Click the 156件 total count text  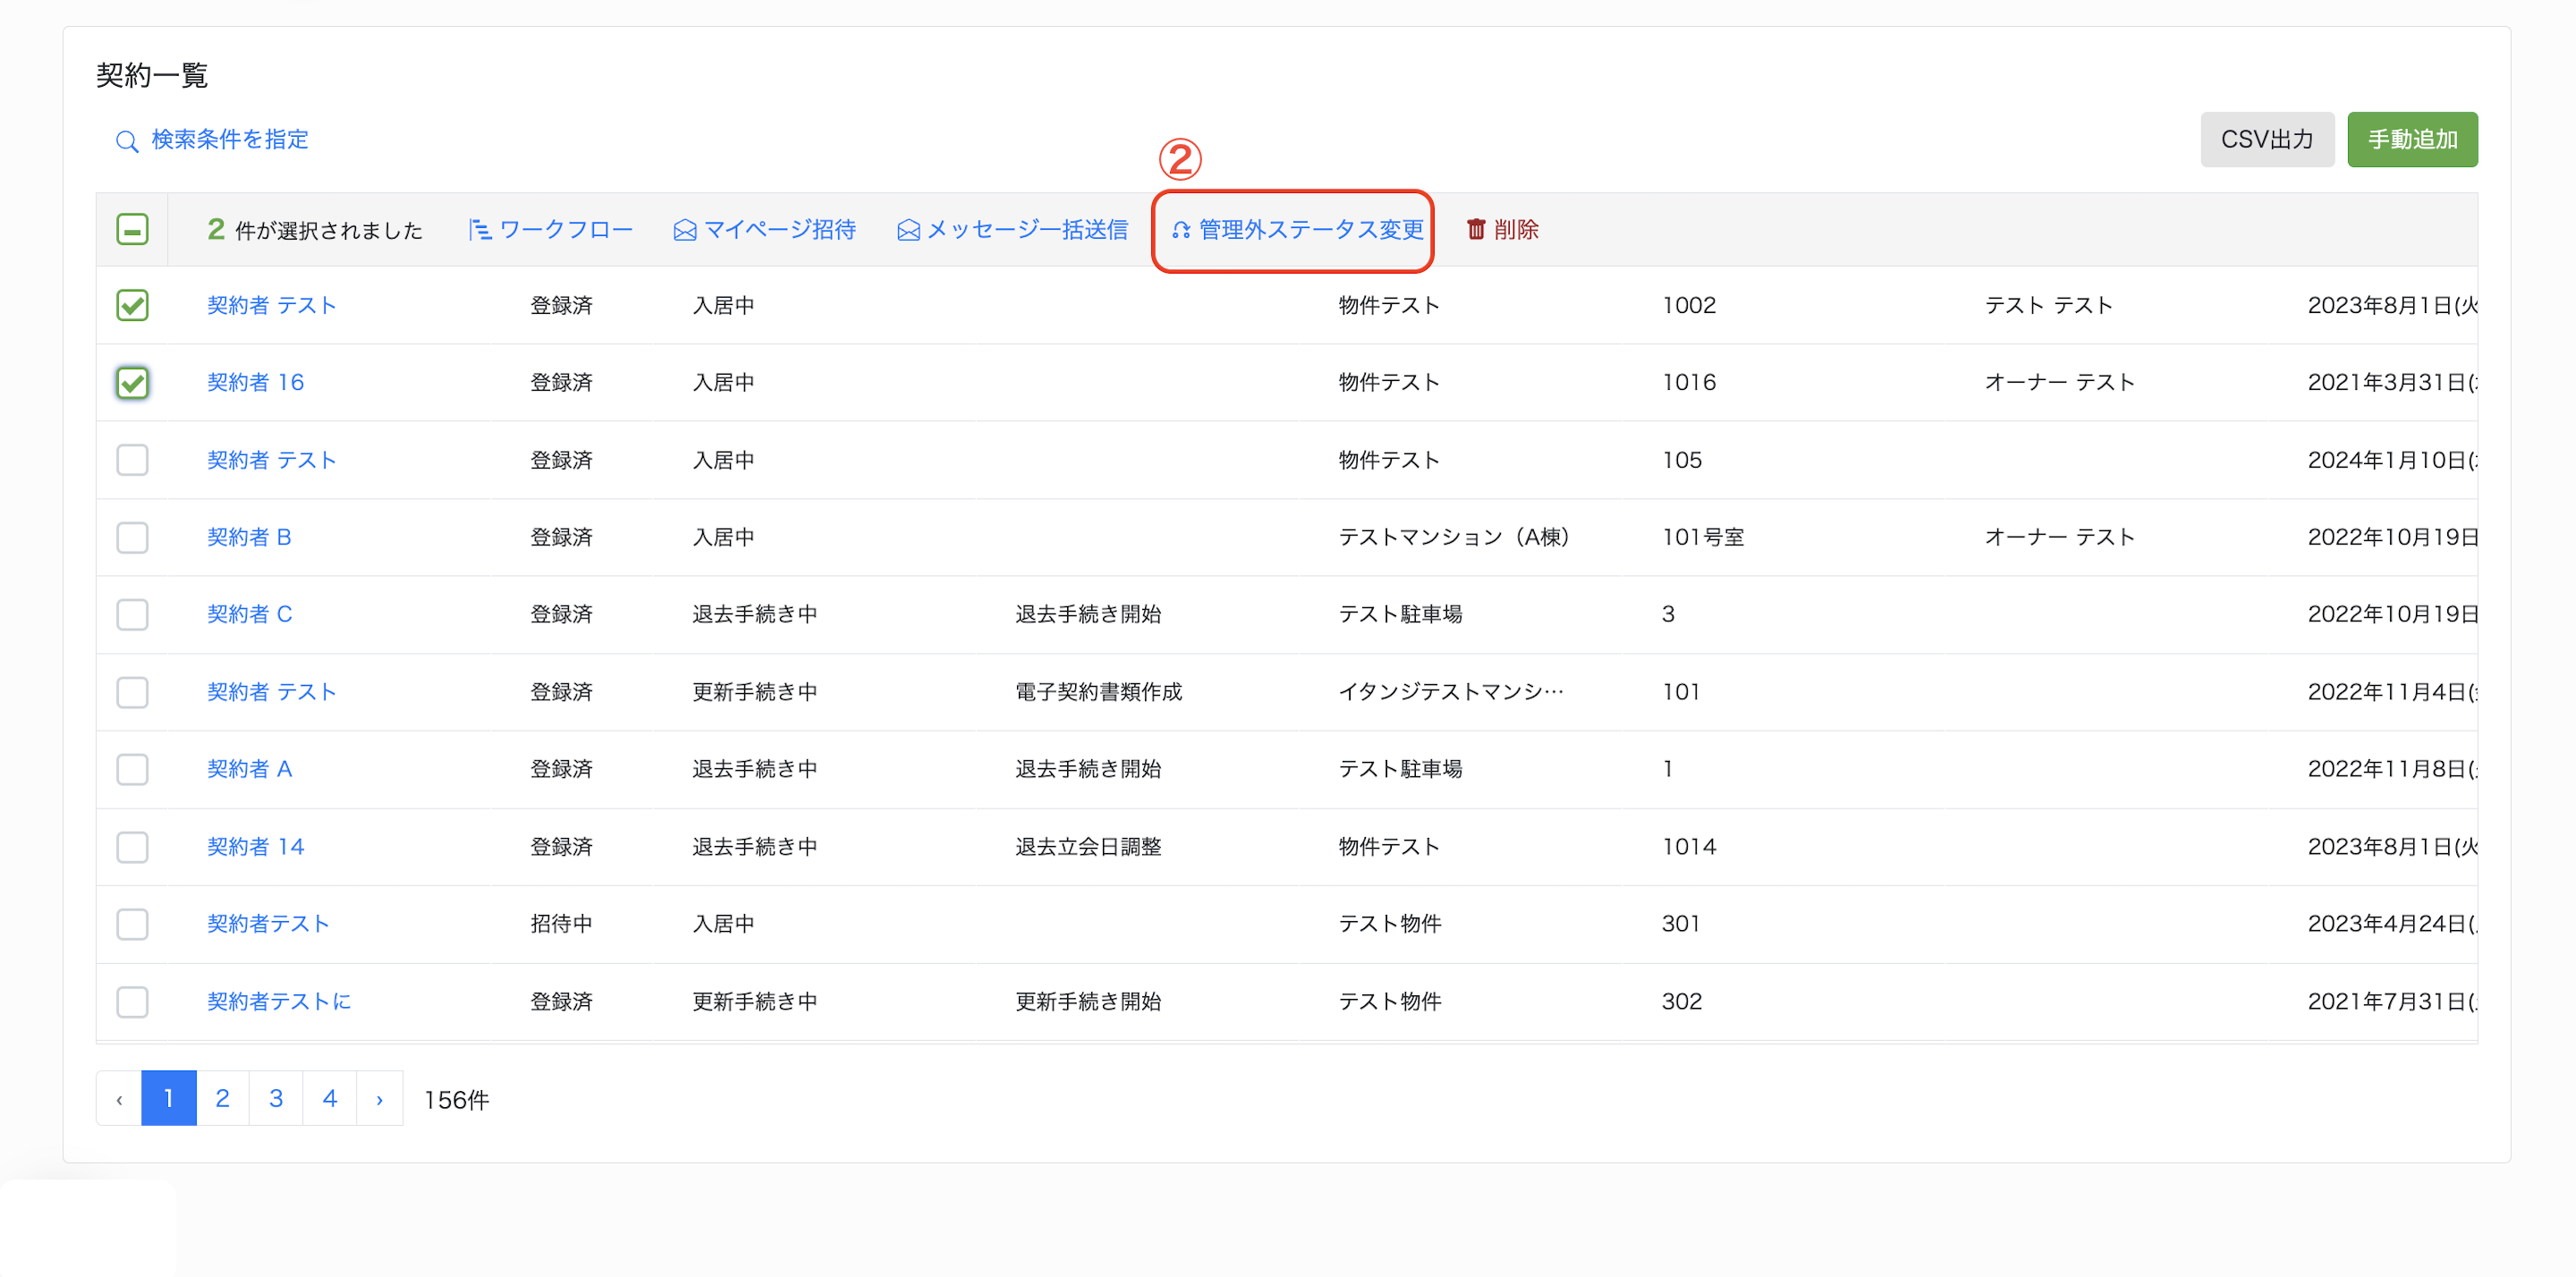[457, 1100]
